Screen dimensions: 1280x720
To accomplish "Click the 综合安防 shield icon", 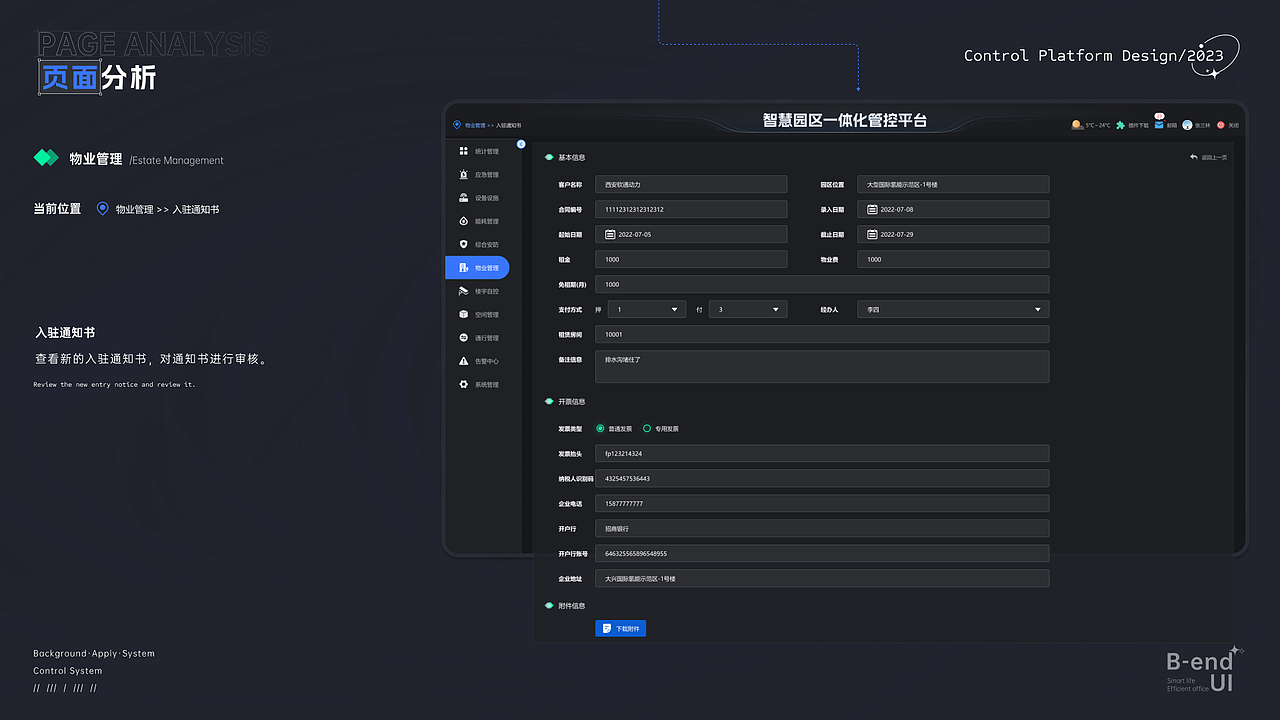I will coord(463,244).
